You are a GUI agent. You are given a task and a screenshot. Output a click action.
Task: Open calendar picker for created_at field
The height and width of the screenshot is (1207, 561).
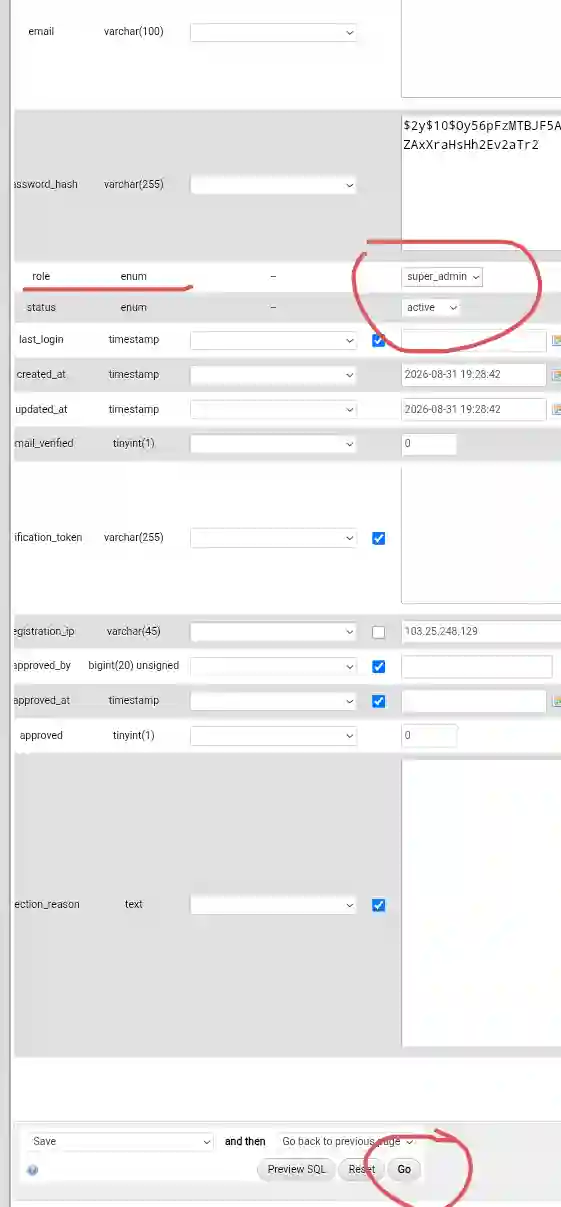point(556,375)
